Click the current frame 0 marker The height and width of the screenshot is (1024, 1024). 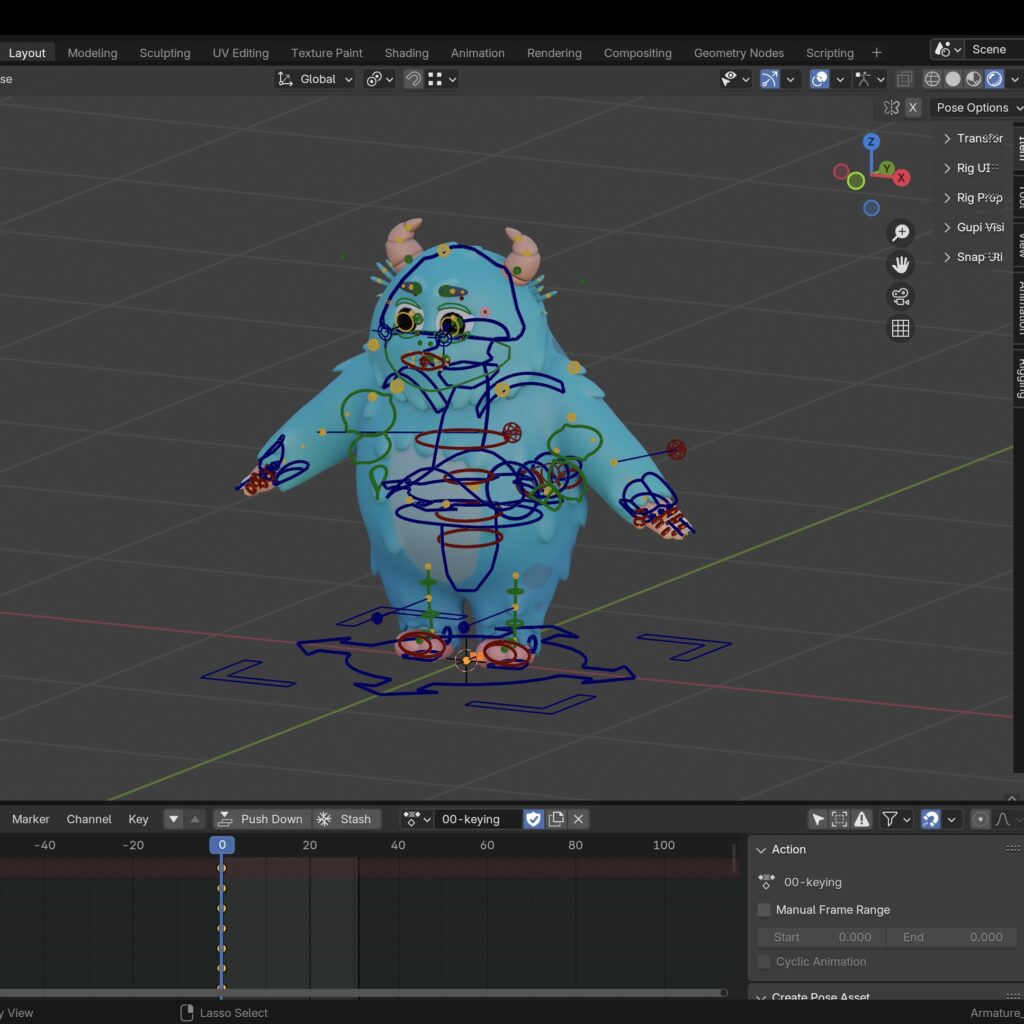click(x=222, y=845)
